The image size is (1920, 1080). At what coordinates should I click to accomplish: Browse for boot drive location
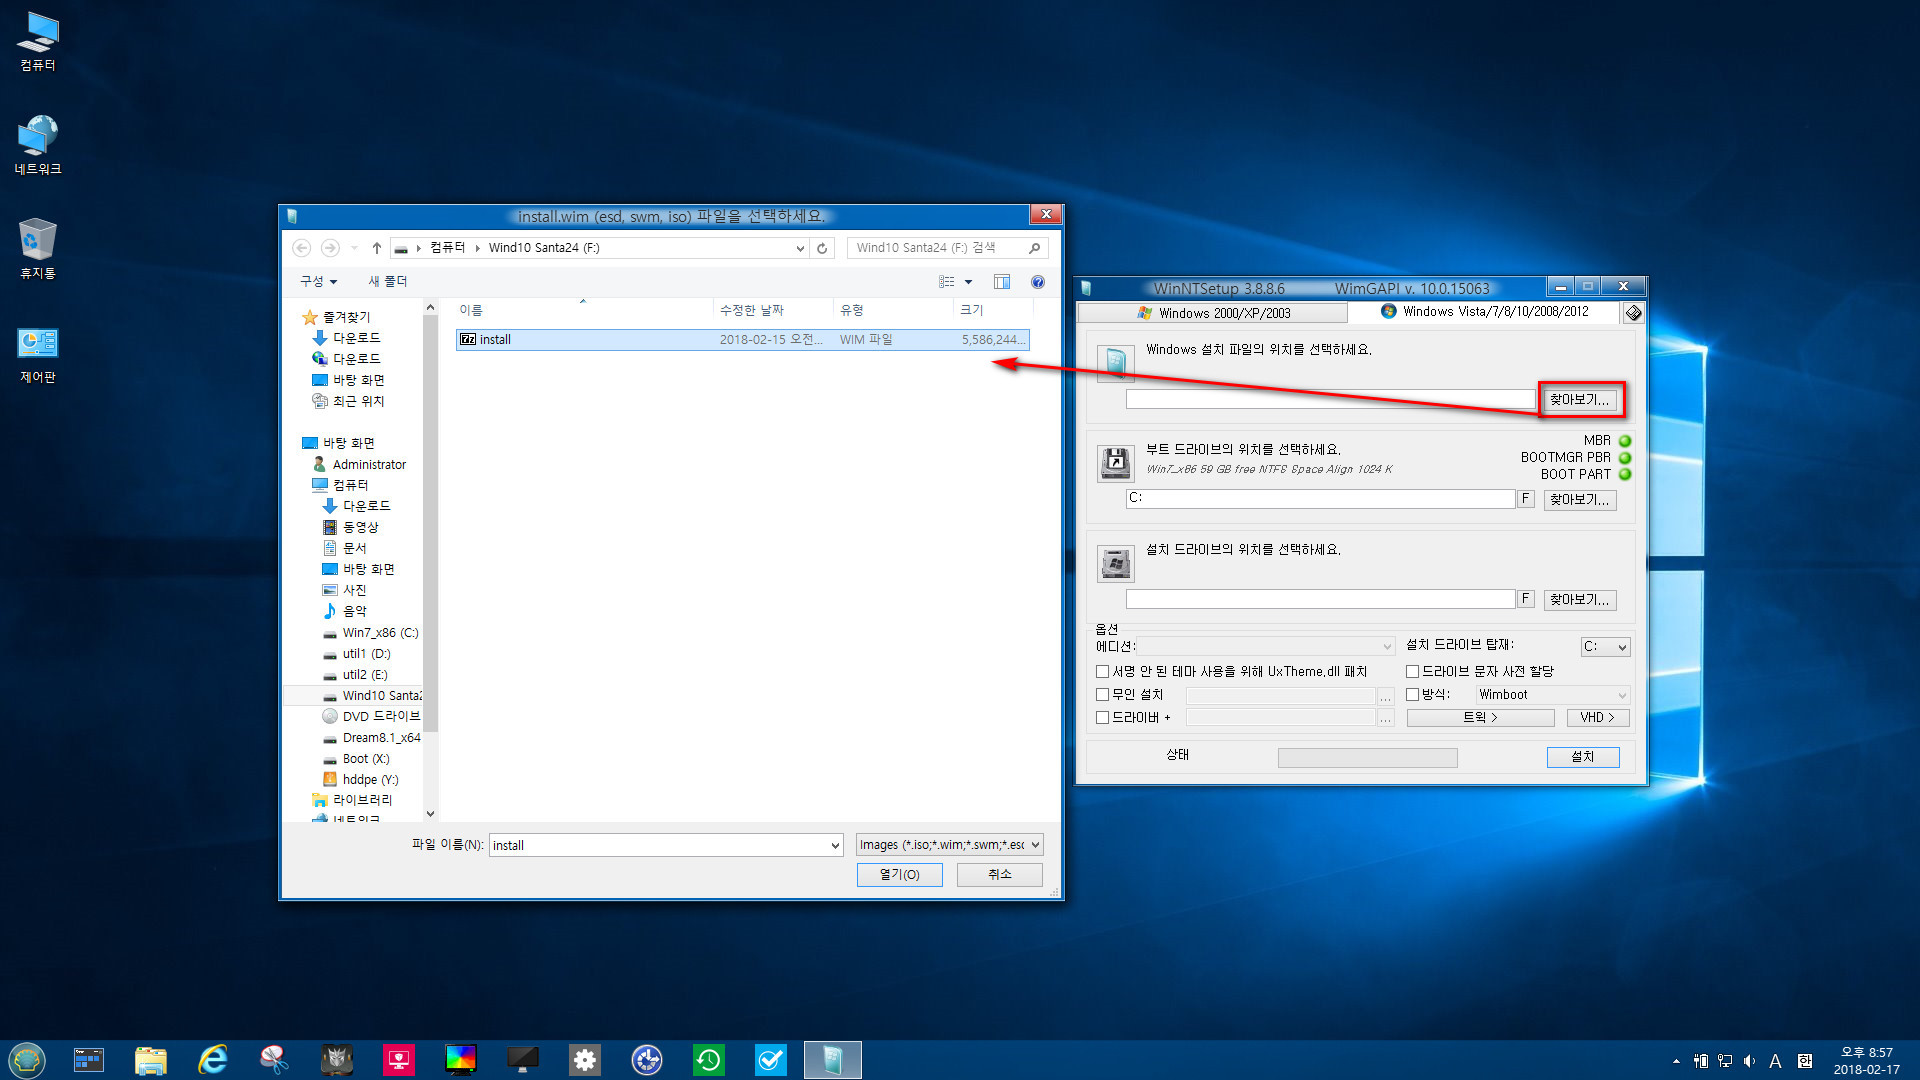click(1579, 500)
